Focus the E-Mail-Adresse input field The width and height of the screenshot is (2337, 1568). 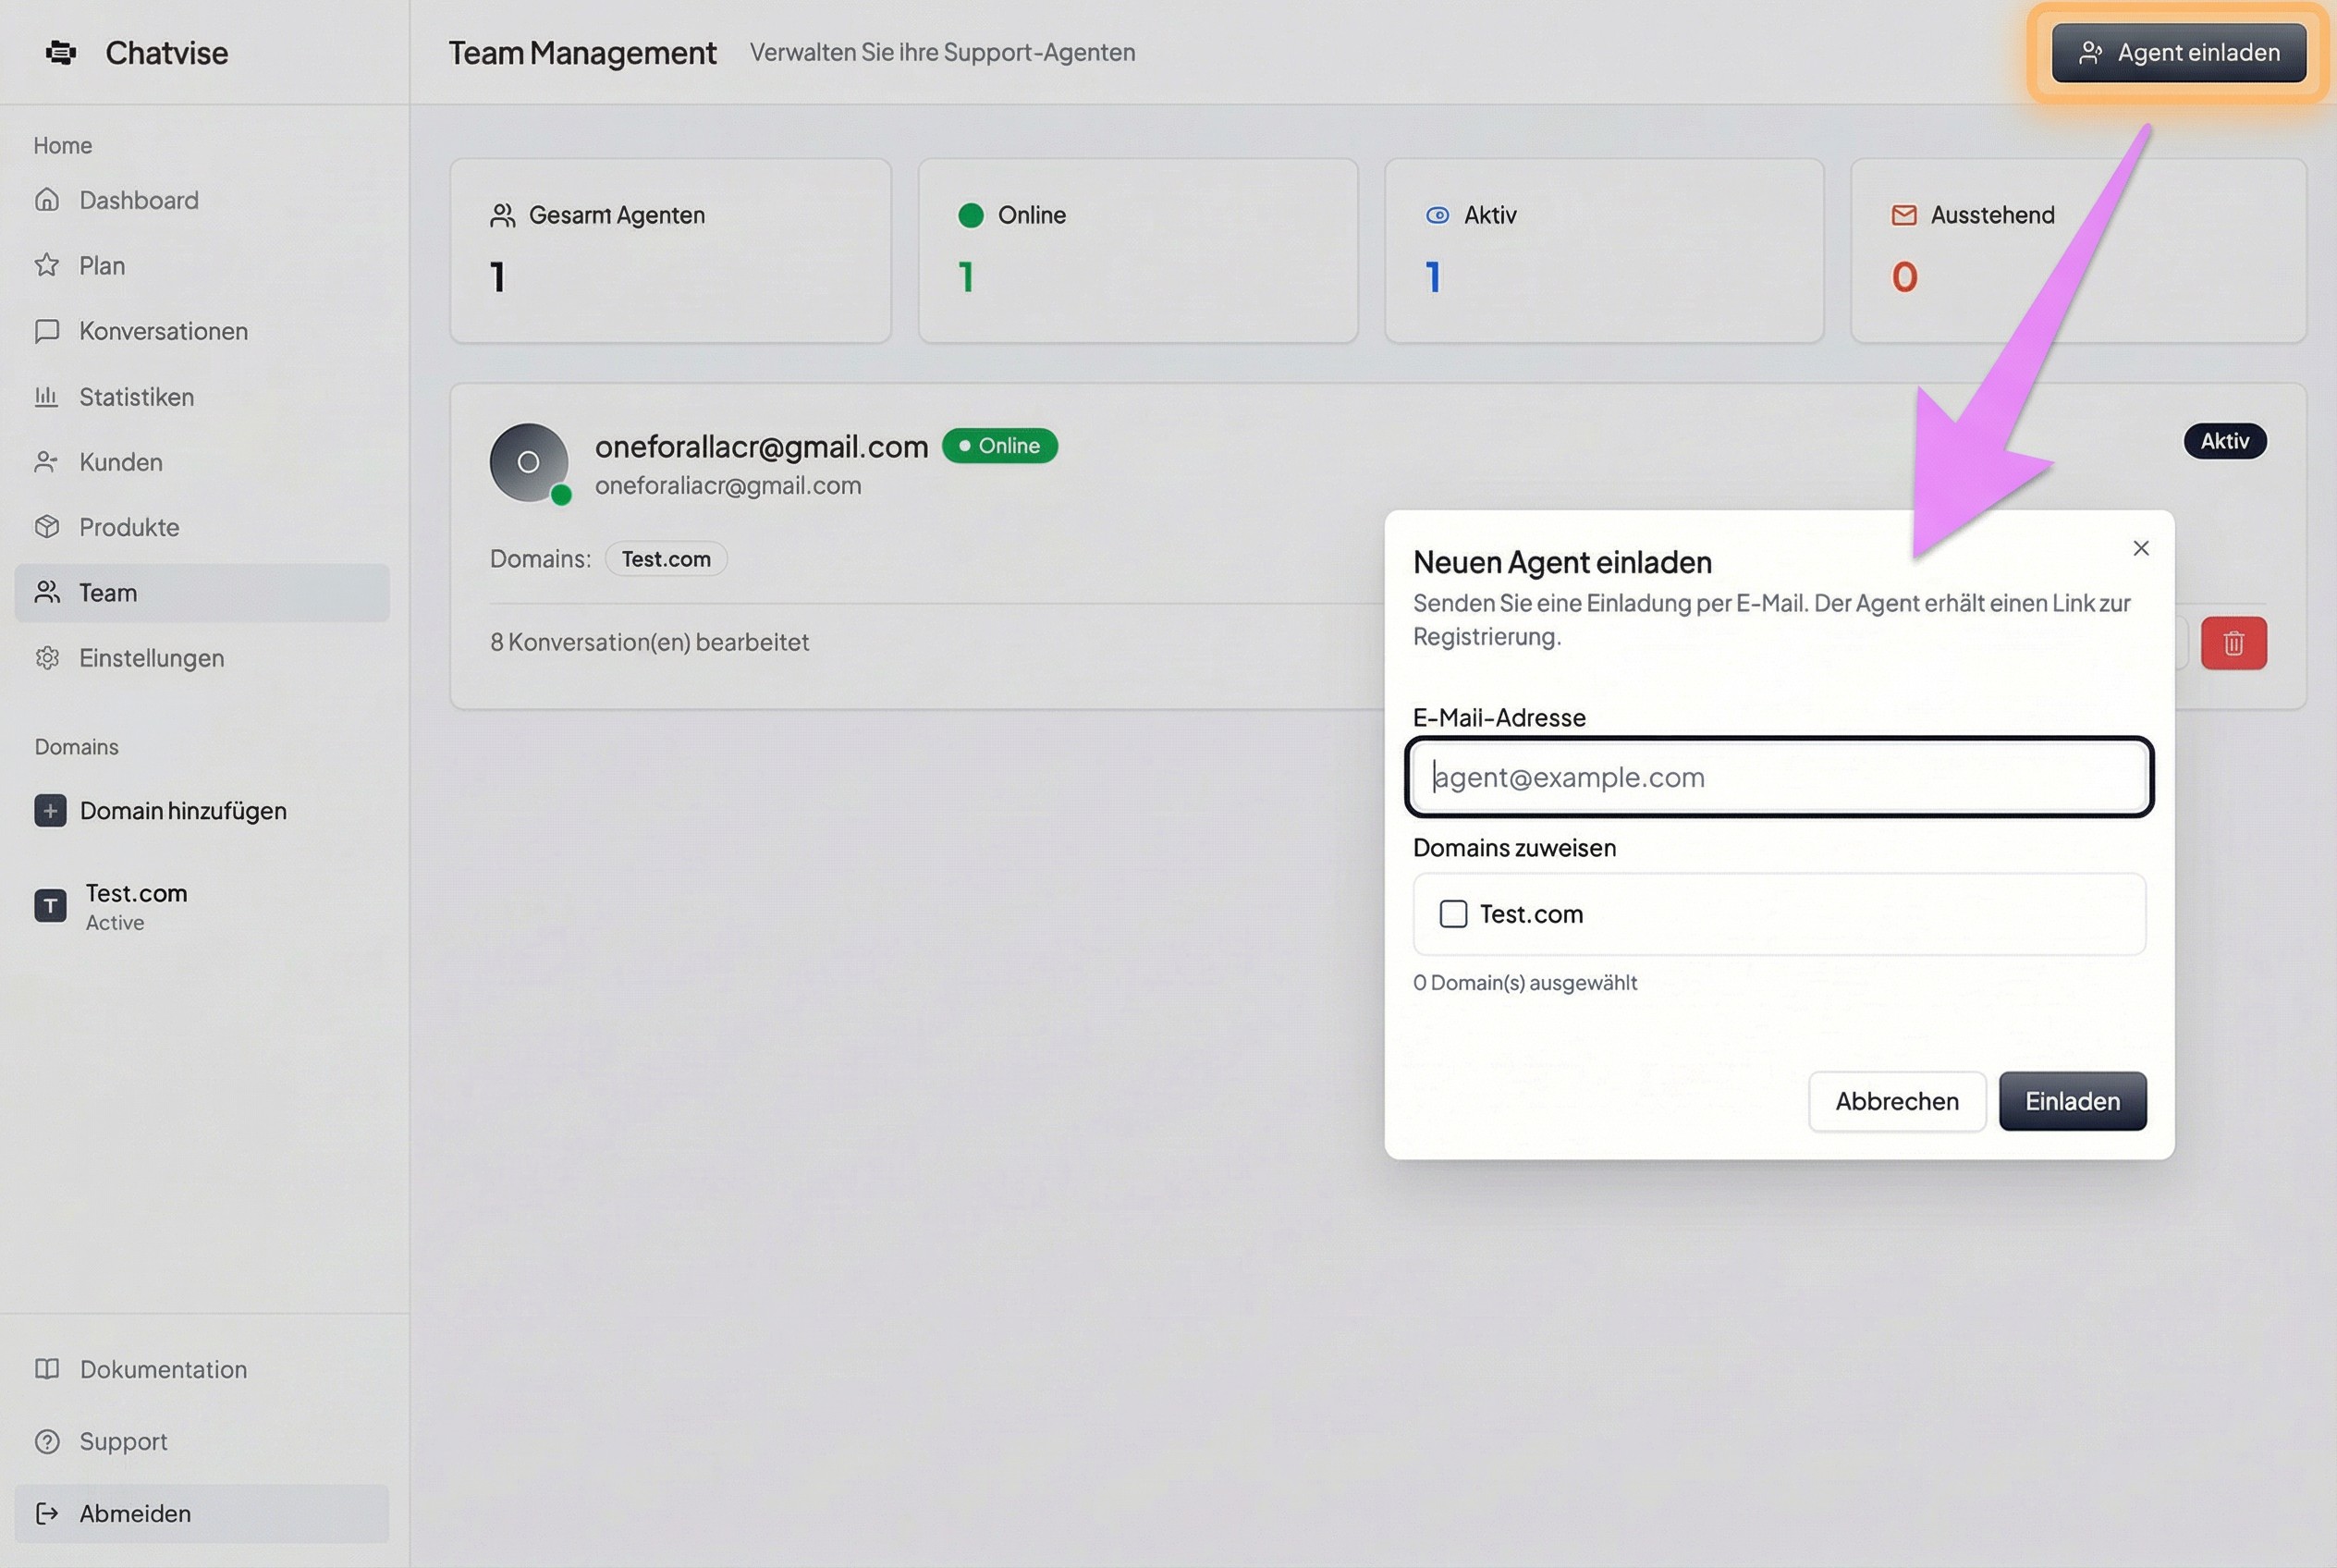click(x=1778, y=777)
